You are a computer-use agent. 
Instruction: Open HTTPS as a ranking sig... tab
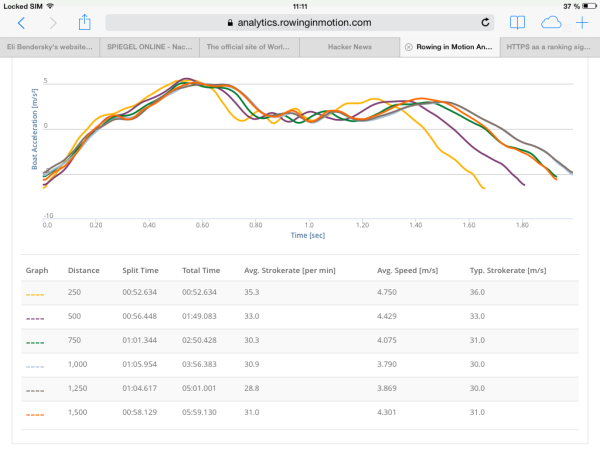pyautogui.click(x=550, y=47)
